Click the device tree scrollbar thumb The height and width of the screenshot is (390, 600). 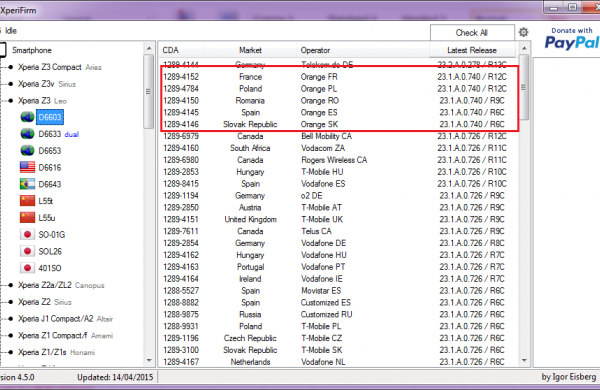149,91
